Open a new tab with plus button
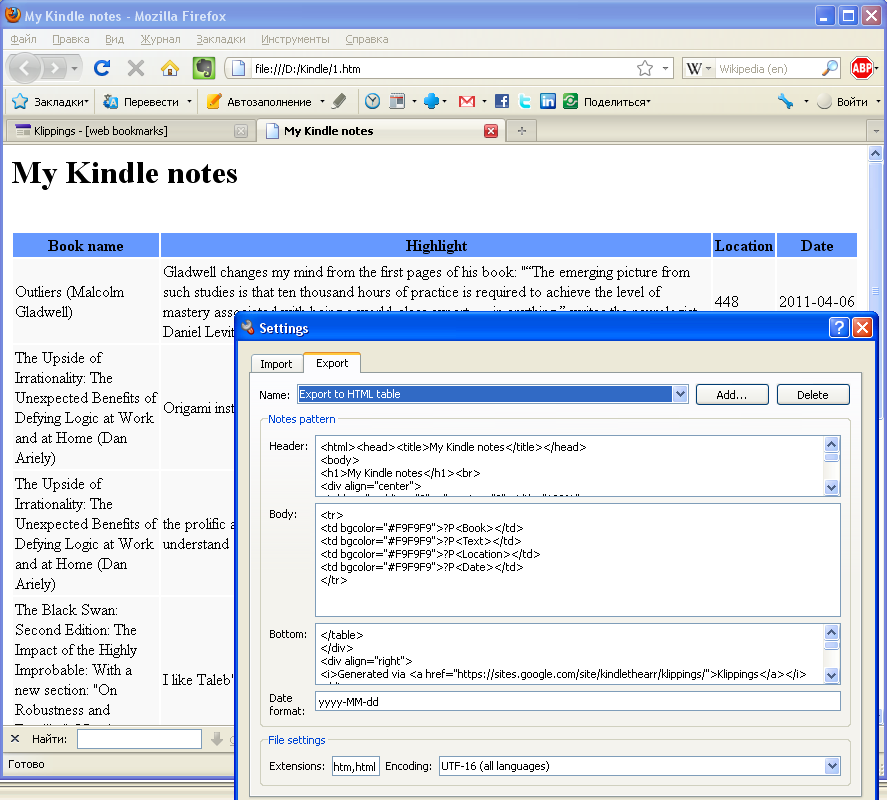The width and height of the screenshot is (887, 800). [x=522, y=131]
